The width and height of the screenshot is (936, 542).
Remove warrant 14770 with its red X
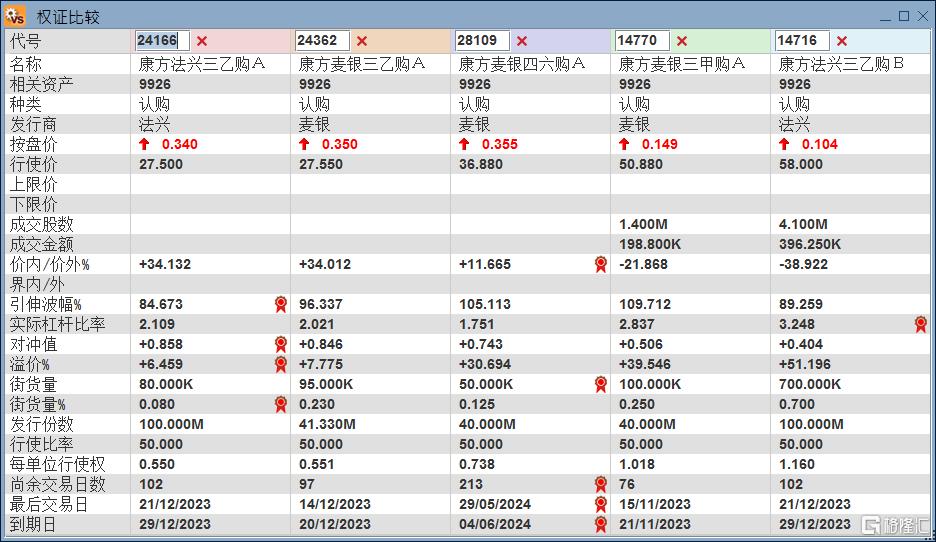(682, 41)
